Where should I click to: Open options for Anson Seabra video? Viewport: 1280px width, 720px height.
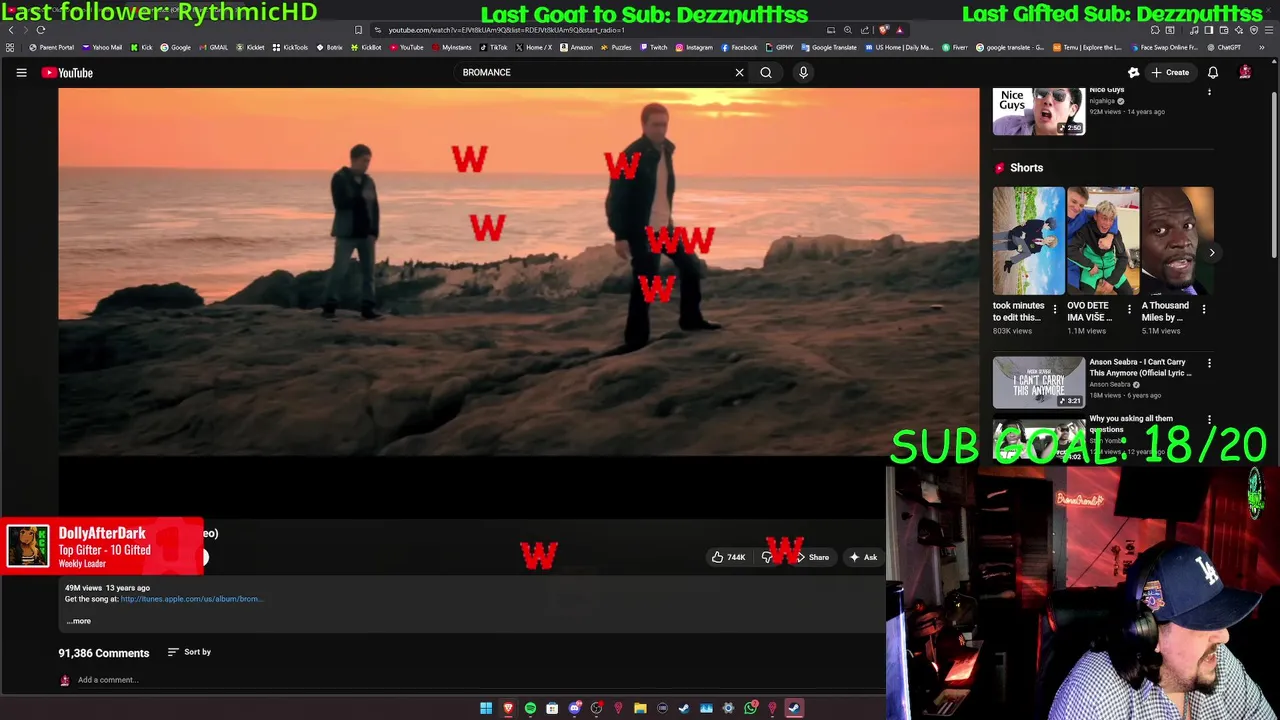(1209, 363)
